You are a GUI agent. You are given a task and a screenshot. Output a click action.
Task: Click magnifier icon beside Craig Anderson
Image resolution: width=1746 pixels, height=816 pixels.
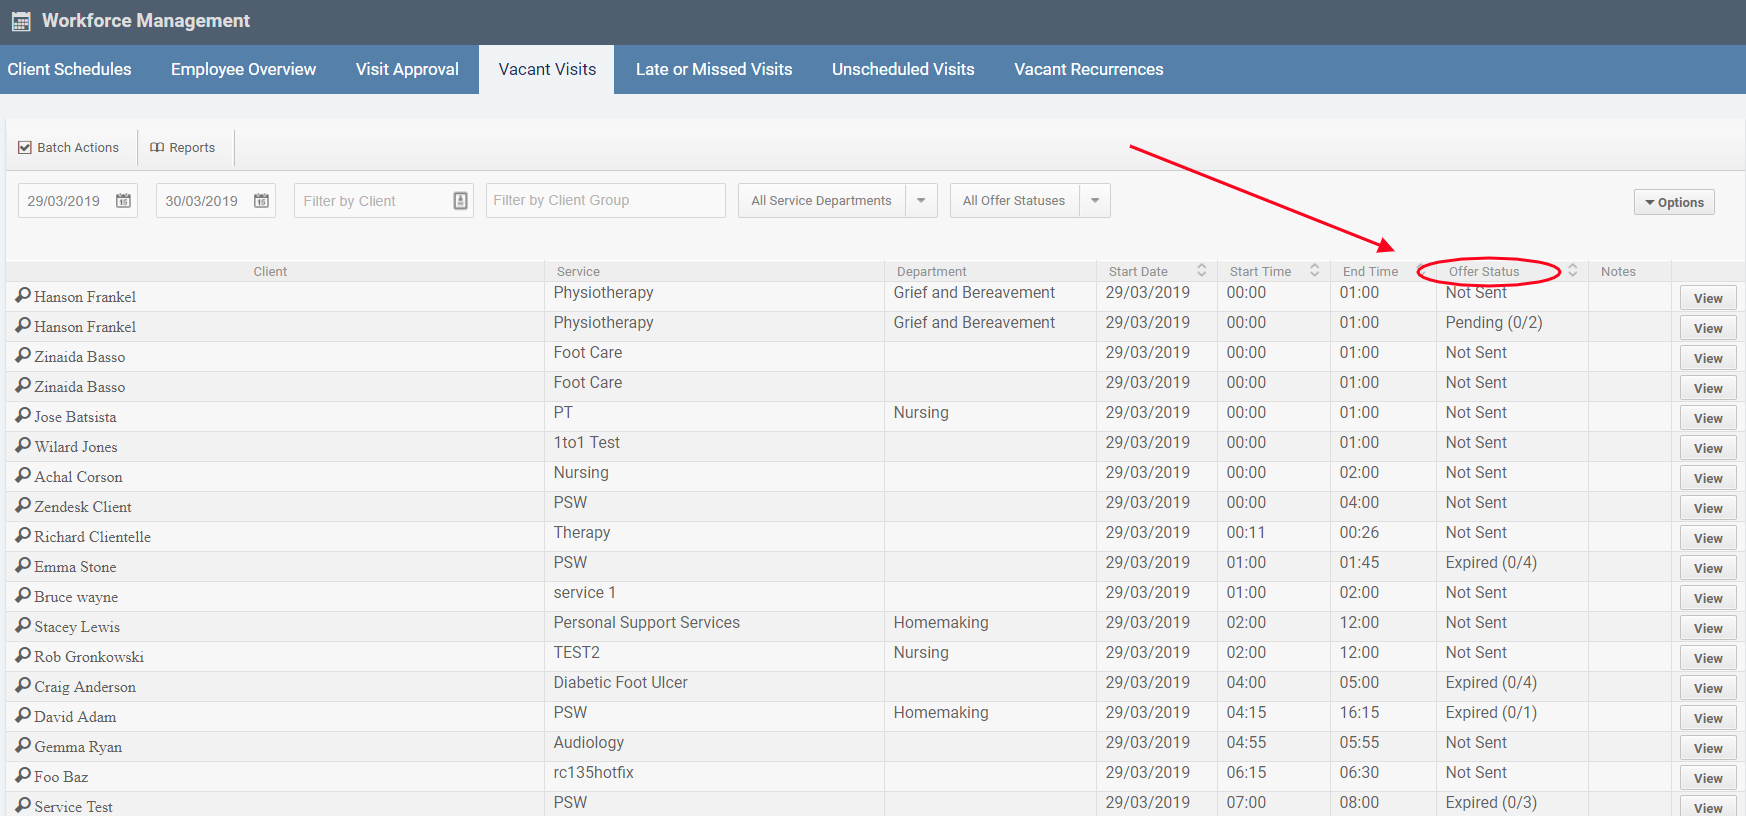click(23, 686)
